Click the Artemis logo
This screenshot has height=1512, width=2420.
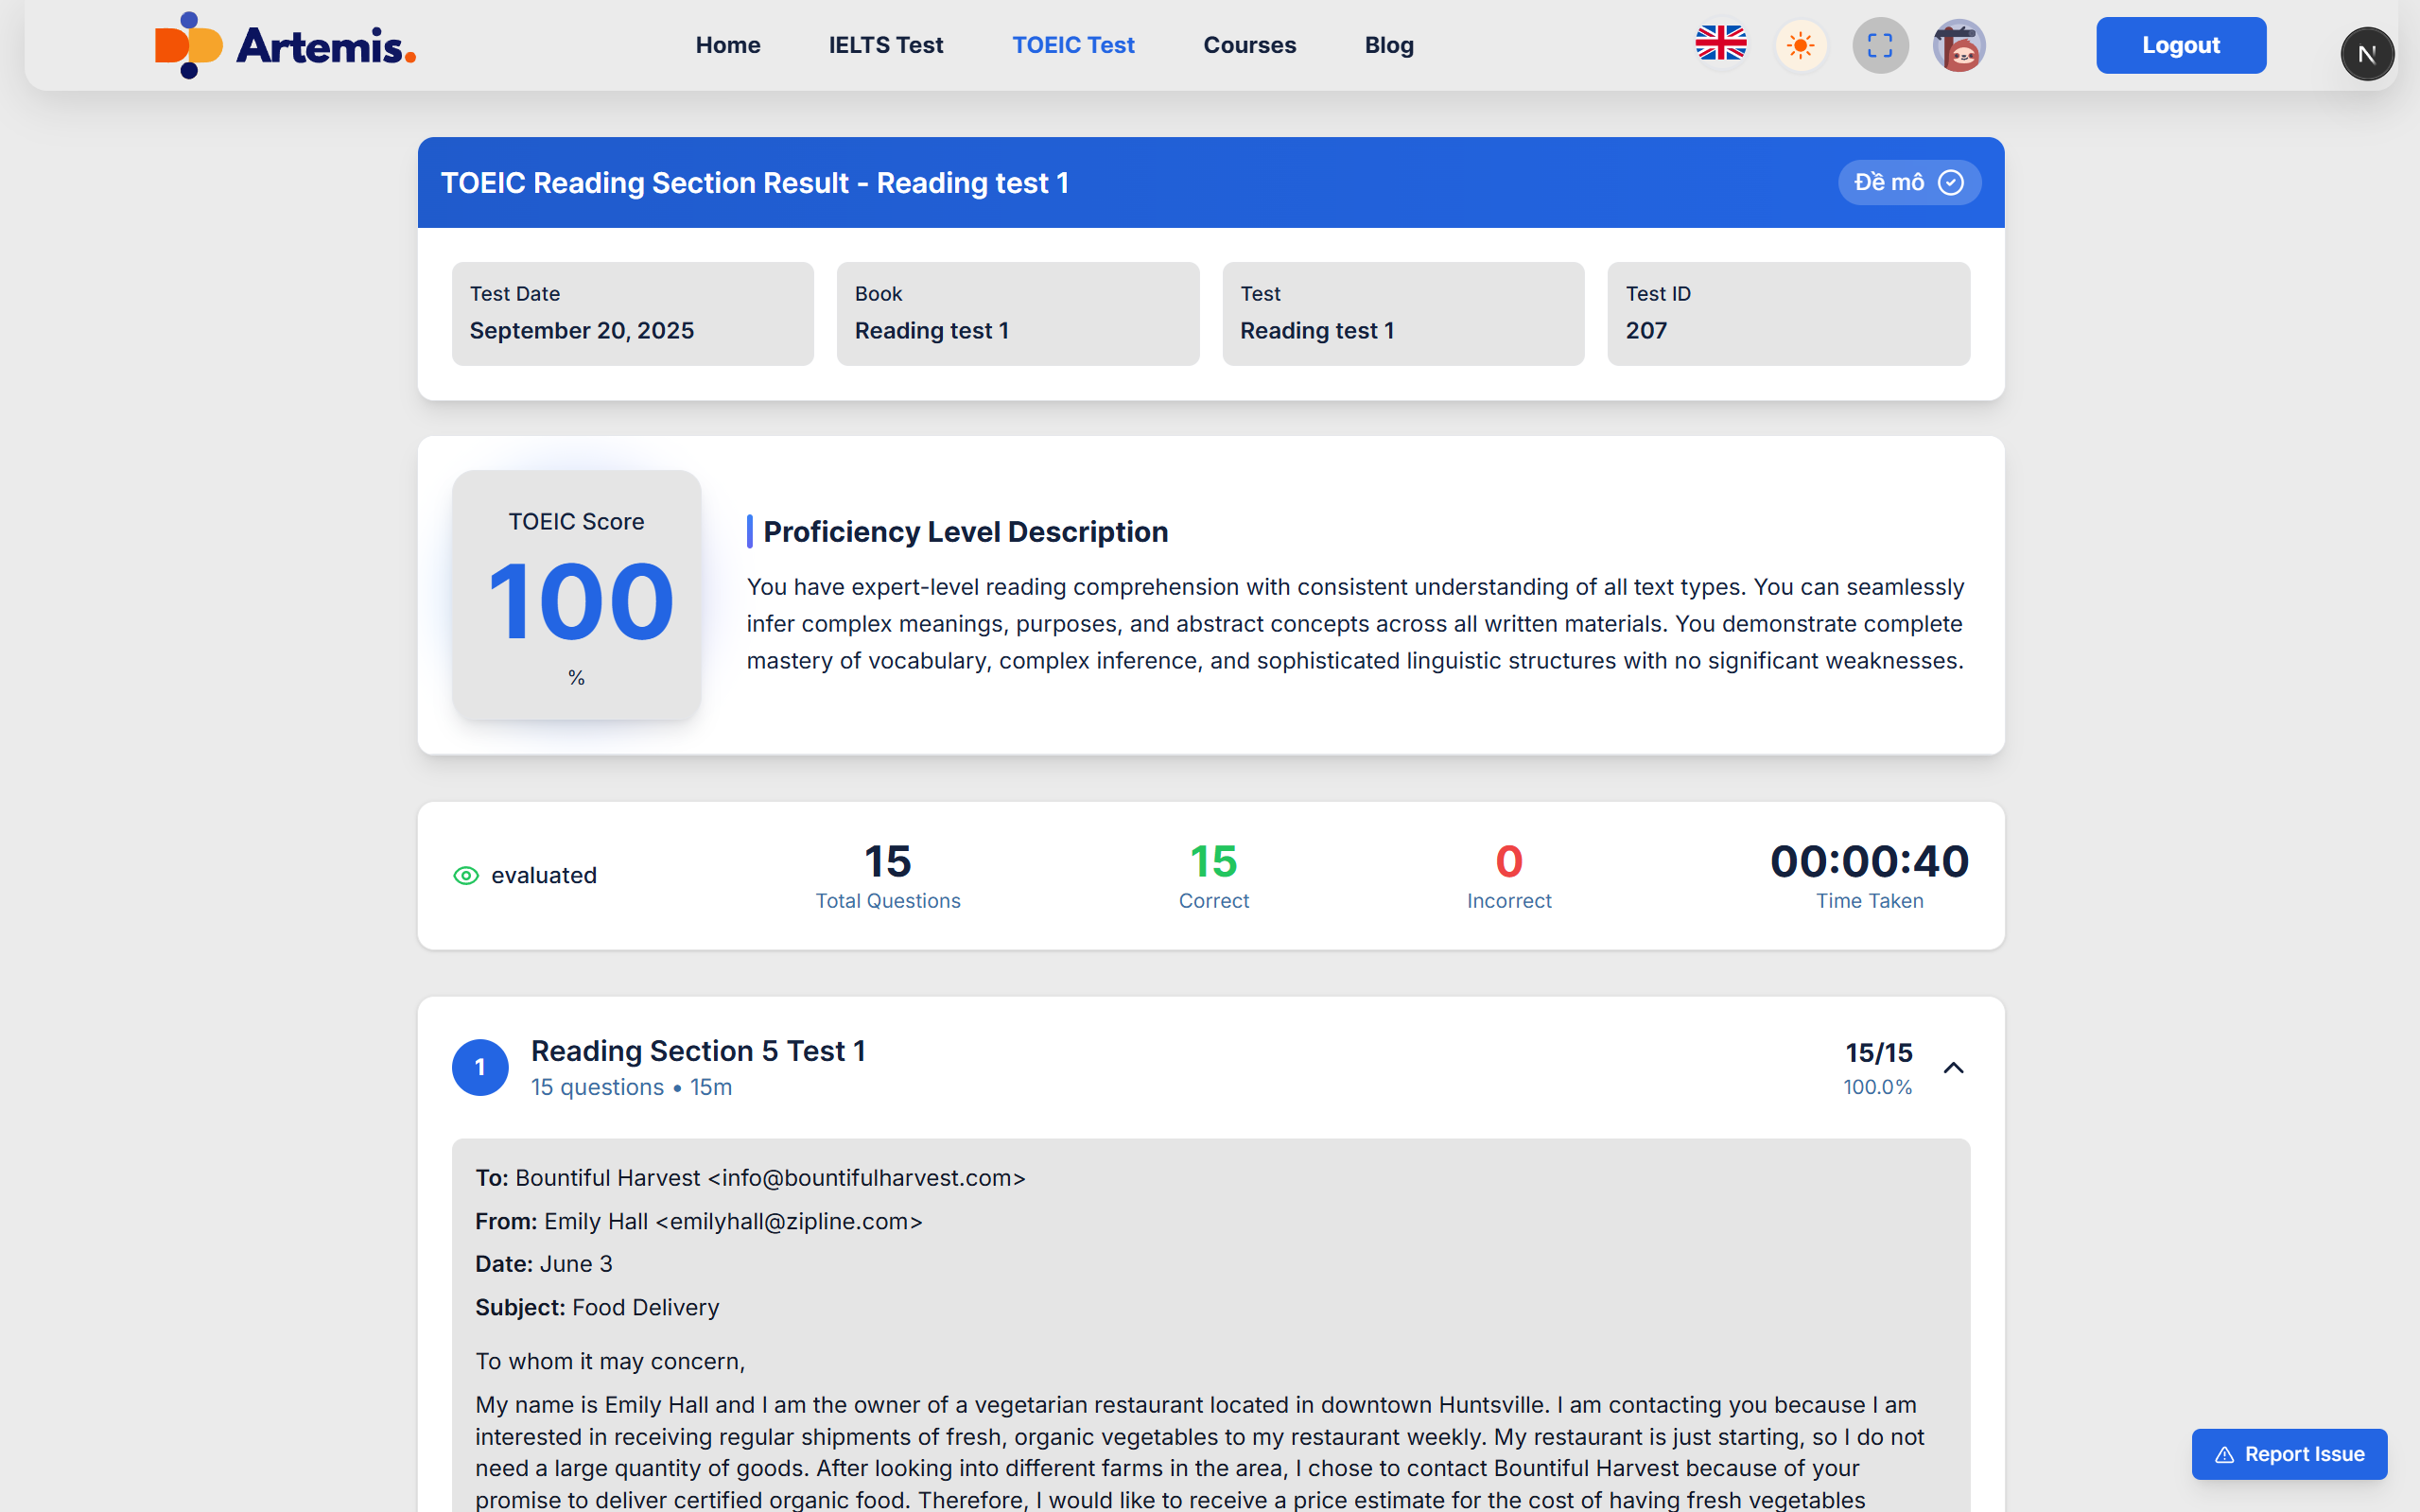point(285,45)
